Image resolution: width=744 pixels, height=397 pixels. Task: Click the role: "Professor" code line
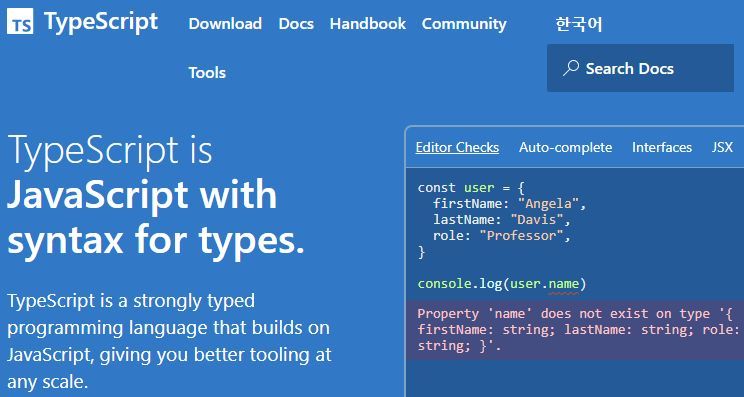pos(502,236)
